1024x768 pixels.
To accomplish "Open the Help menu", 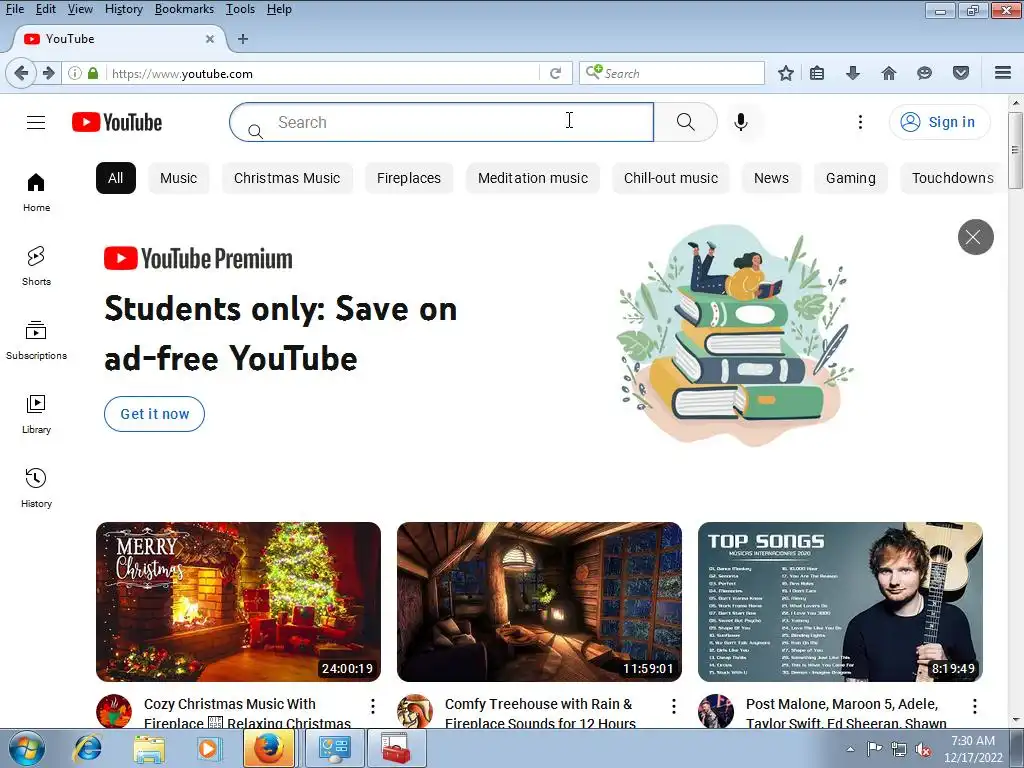I will pos(279,9).
